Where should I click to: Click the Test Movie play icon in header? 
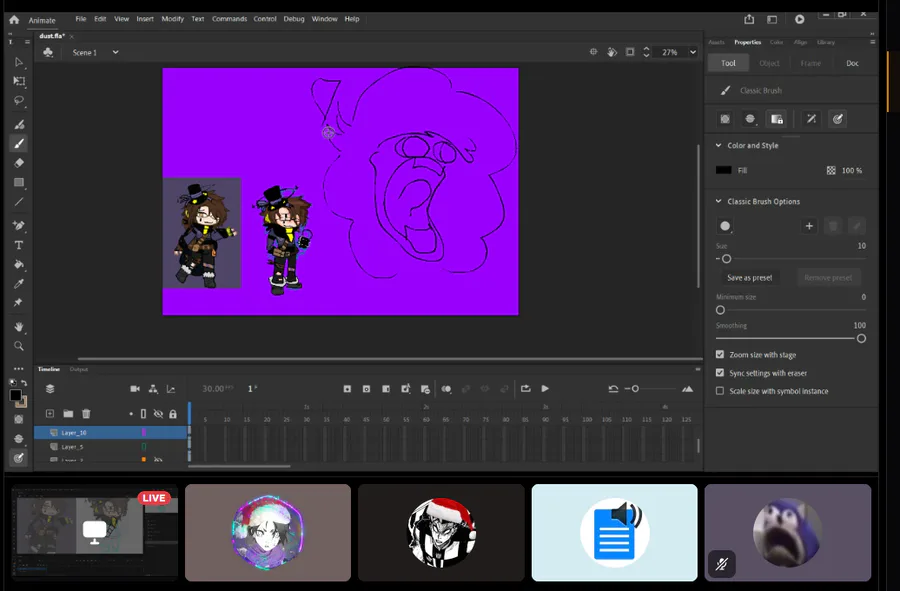800,20
